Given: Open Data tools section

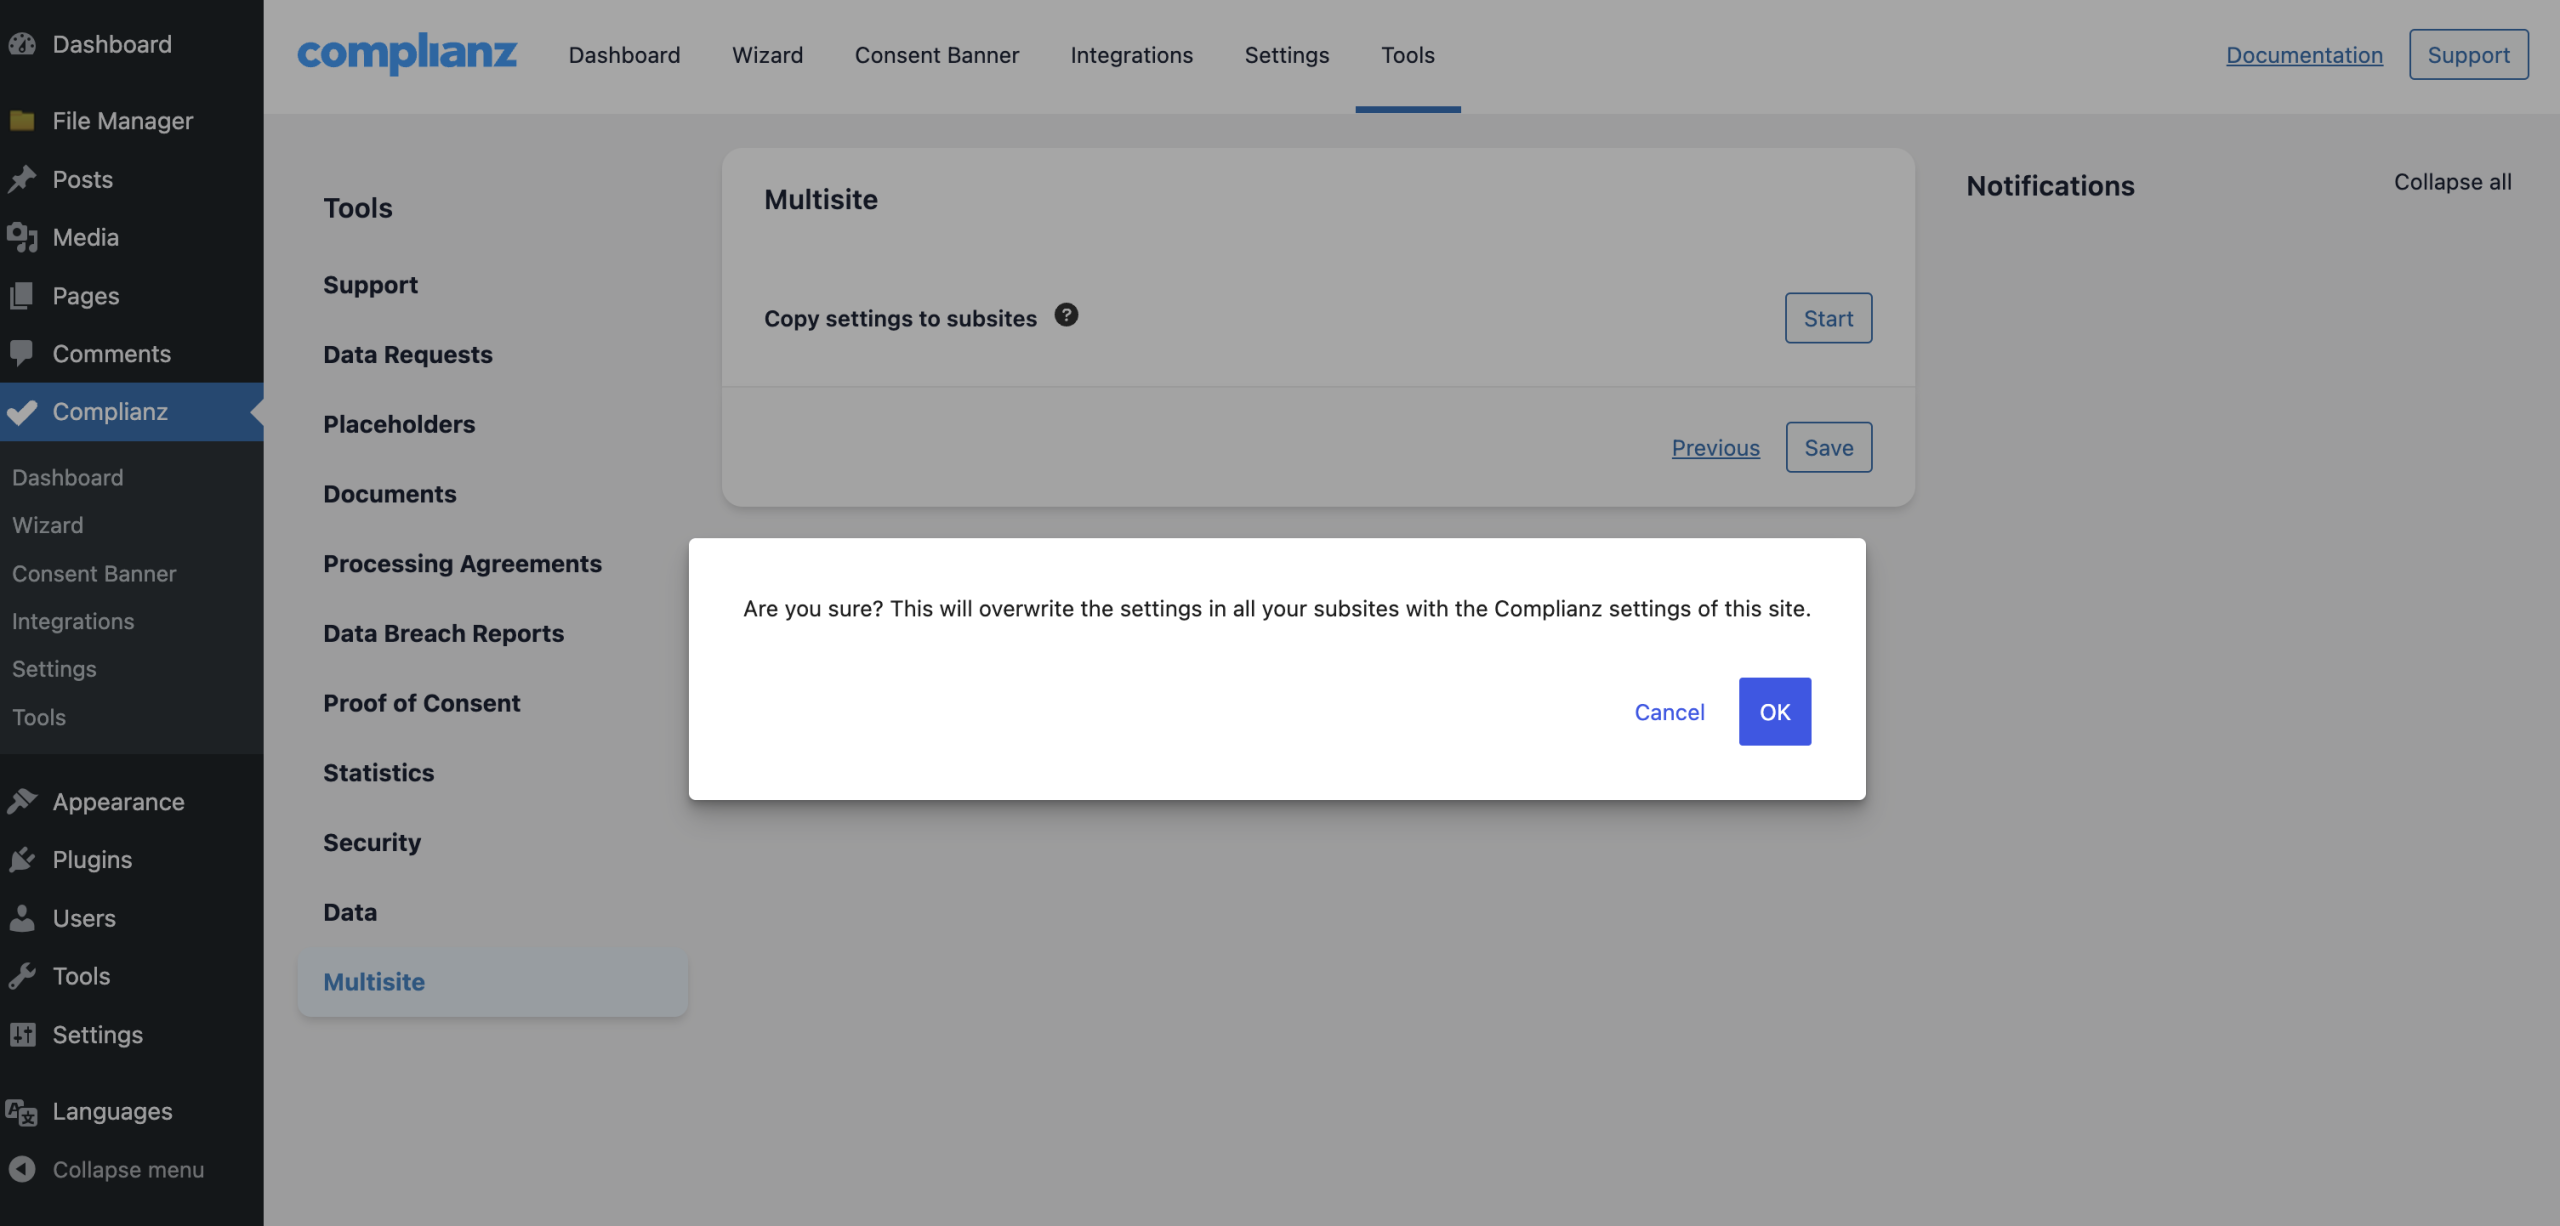Looking at the screenshot, I should pyautogui.click(x=350, y=912).
